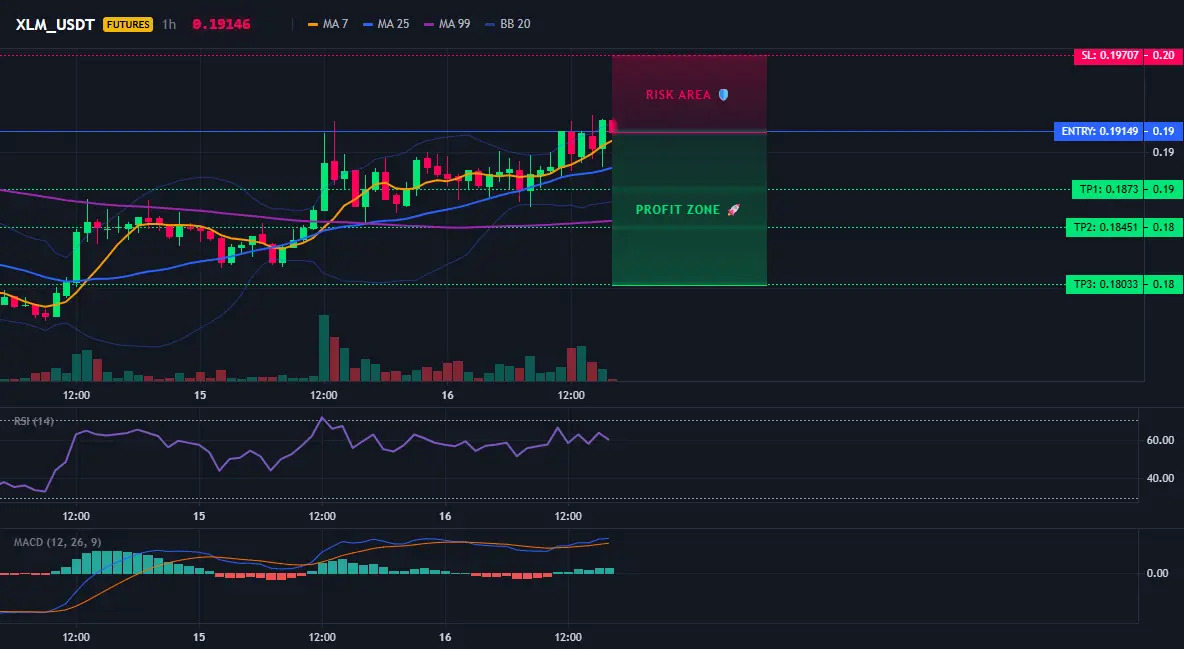
Task: Click the 15 date label under price chart
Action: 200,395
